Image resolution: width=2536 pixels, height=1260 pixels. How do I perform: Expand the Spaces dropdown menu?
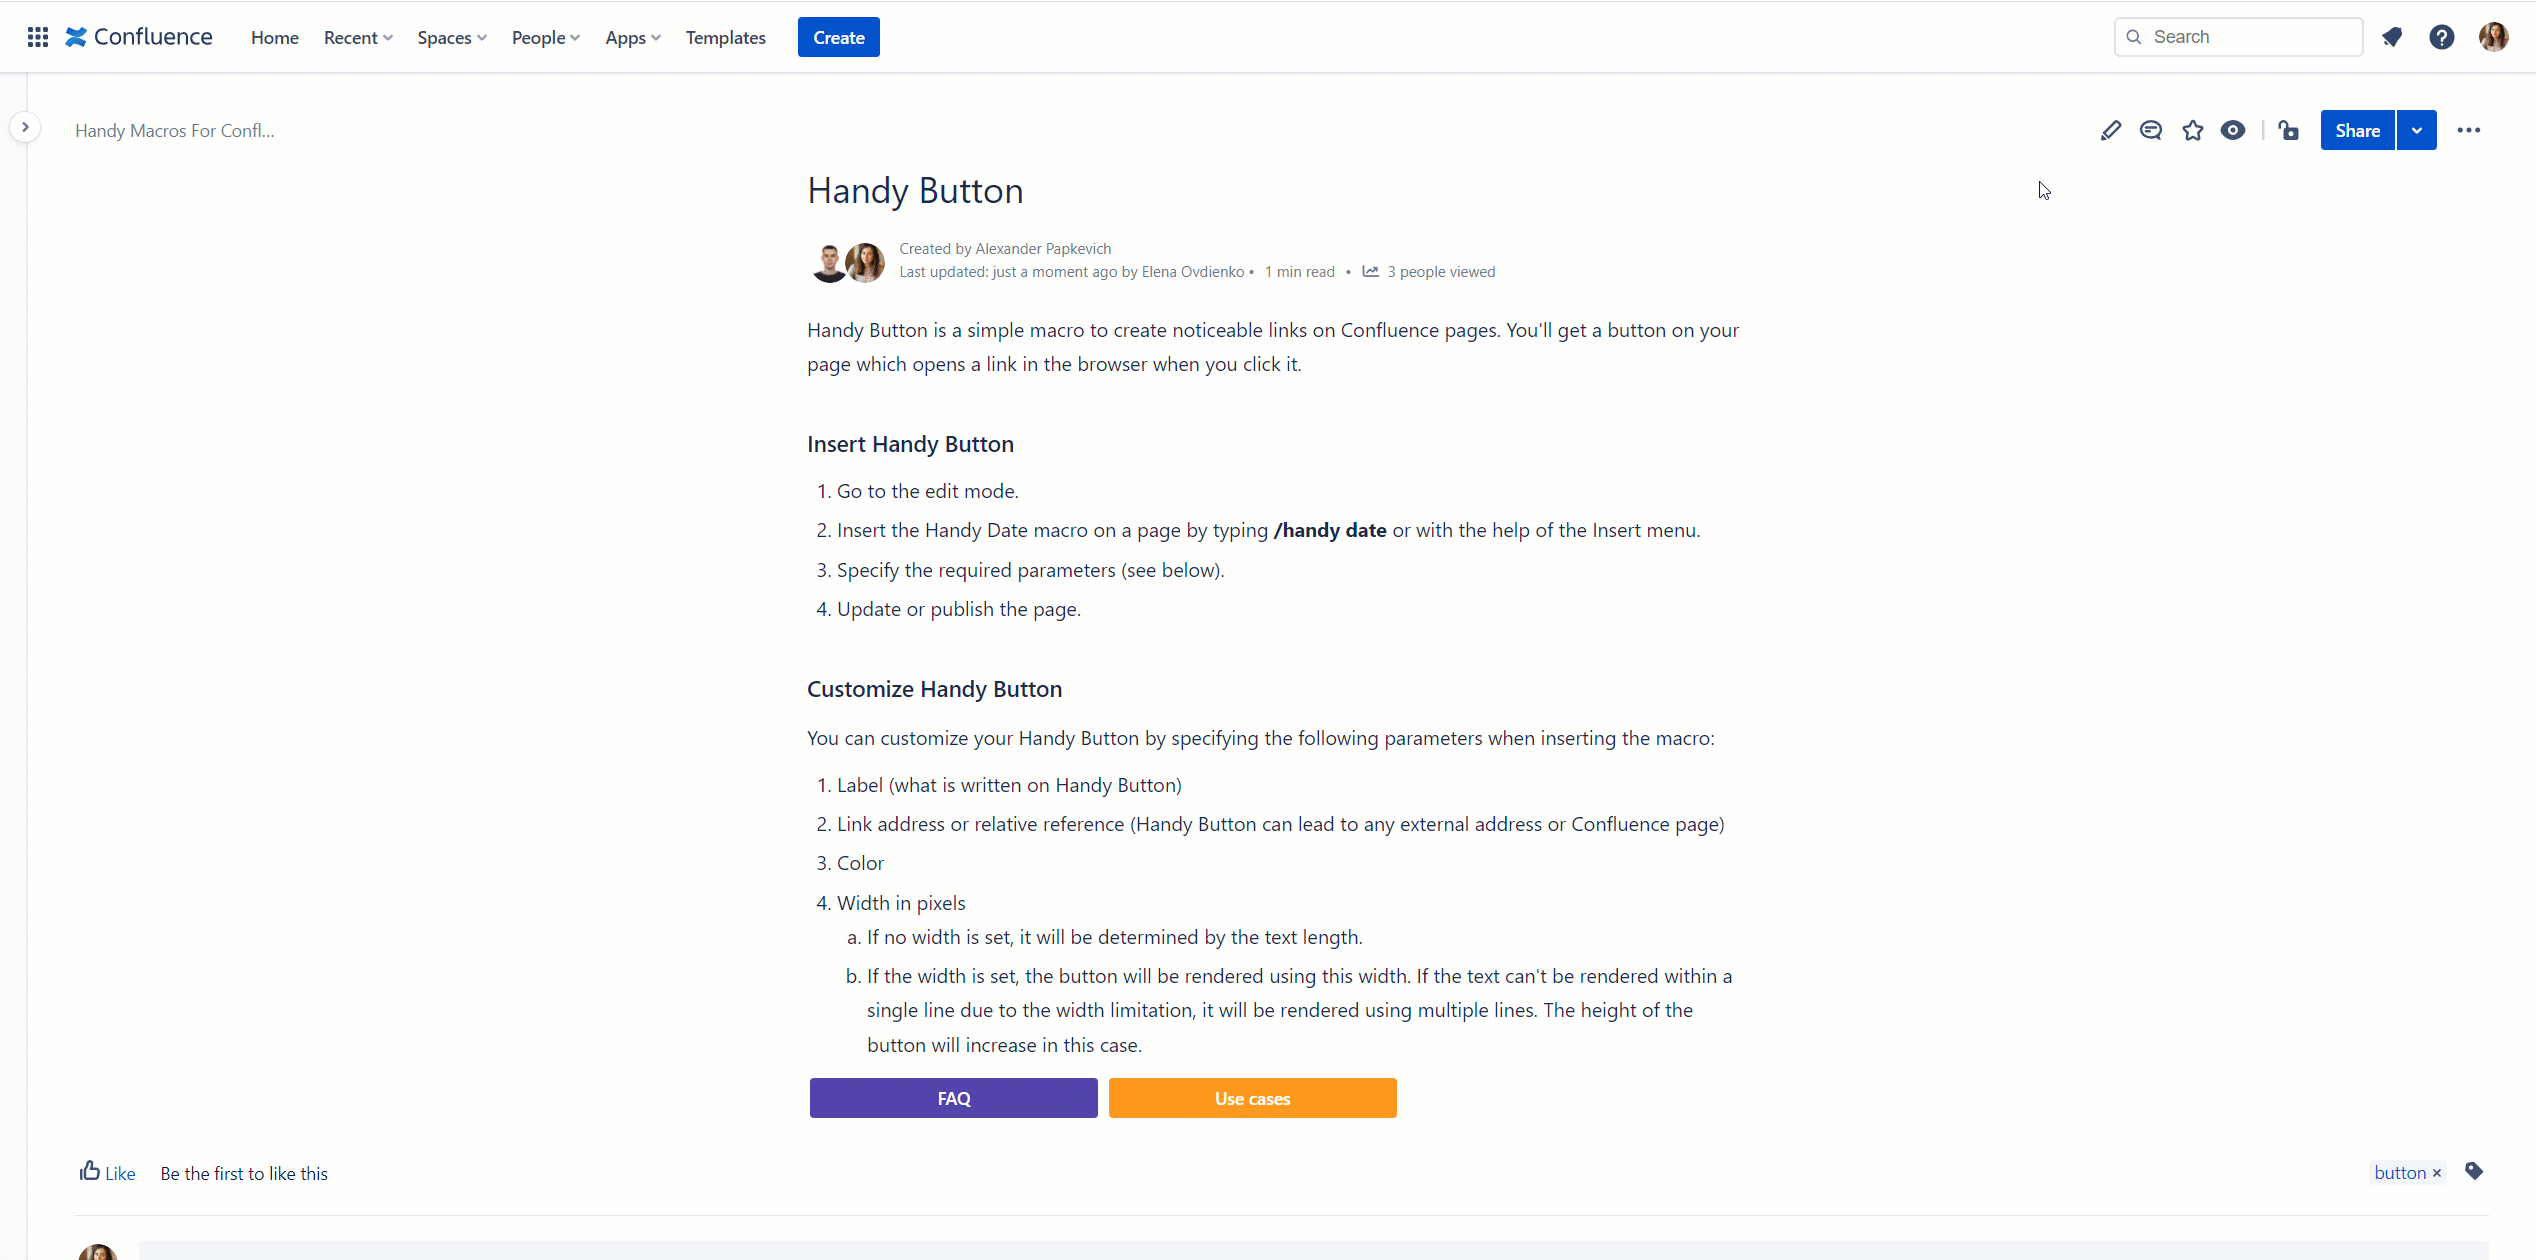[x=452, y=37]
